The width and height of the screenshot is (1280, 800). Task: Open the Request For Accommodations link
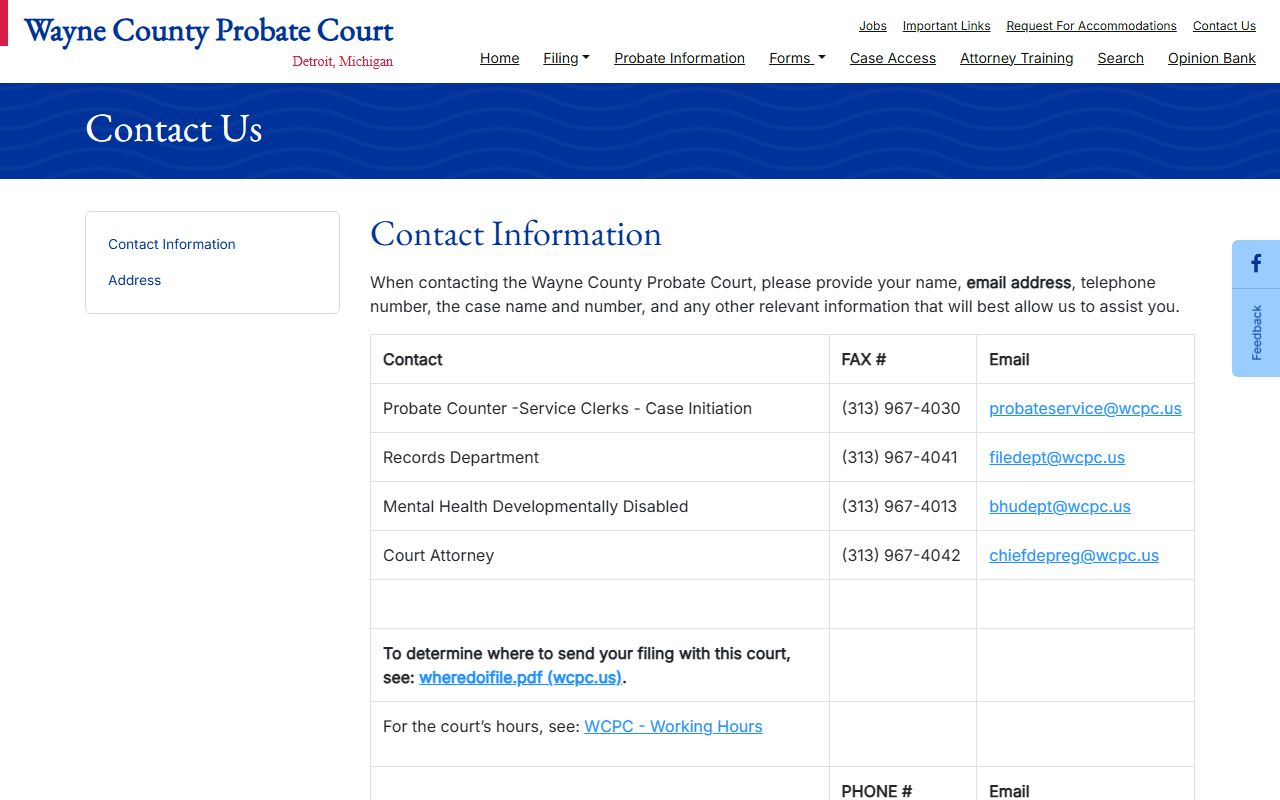pos(1091,26)
